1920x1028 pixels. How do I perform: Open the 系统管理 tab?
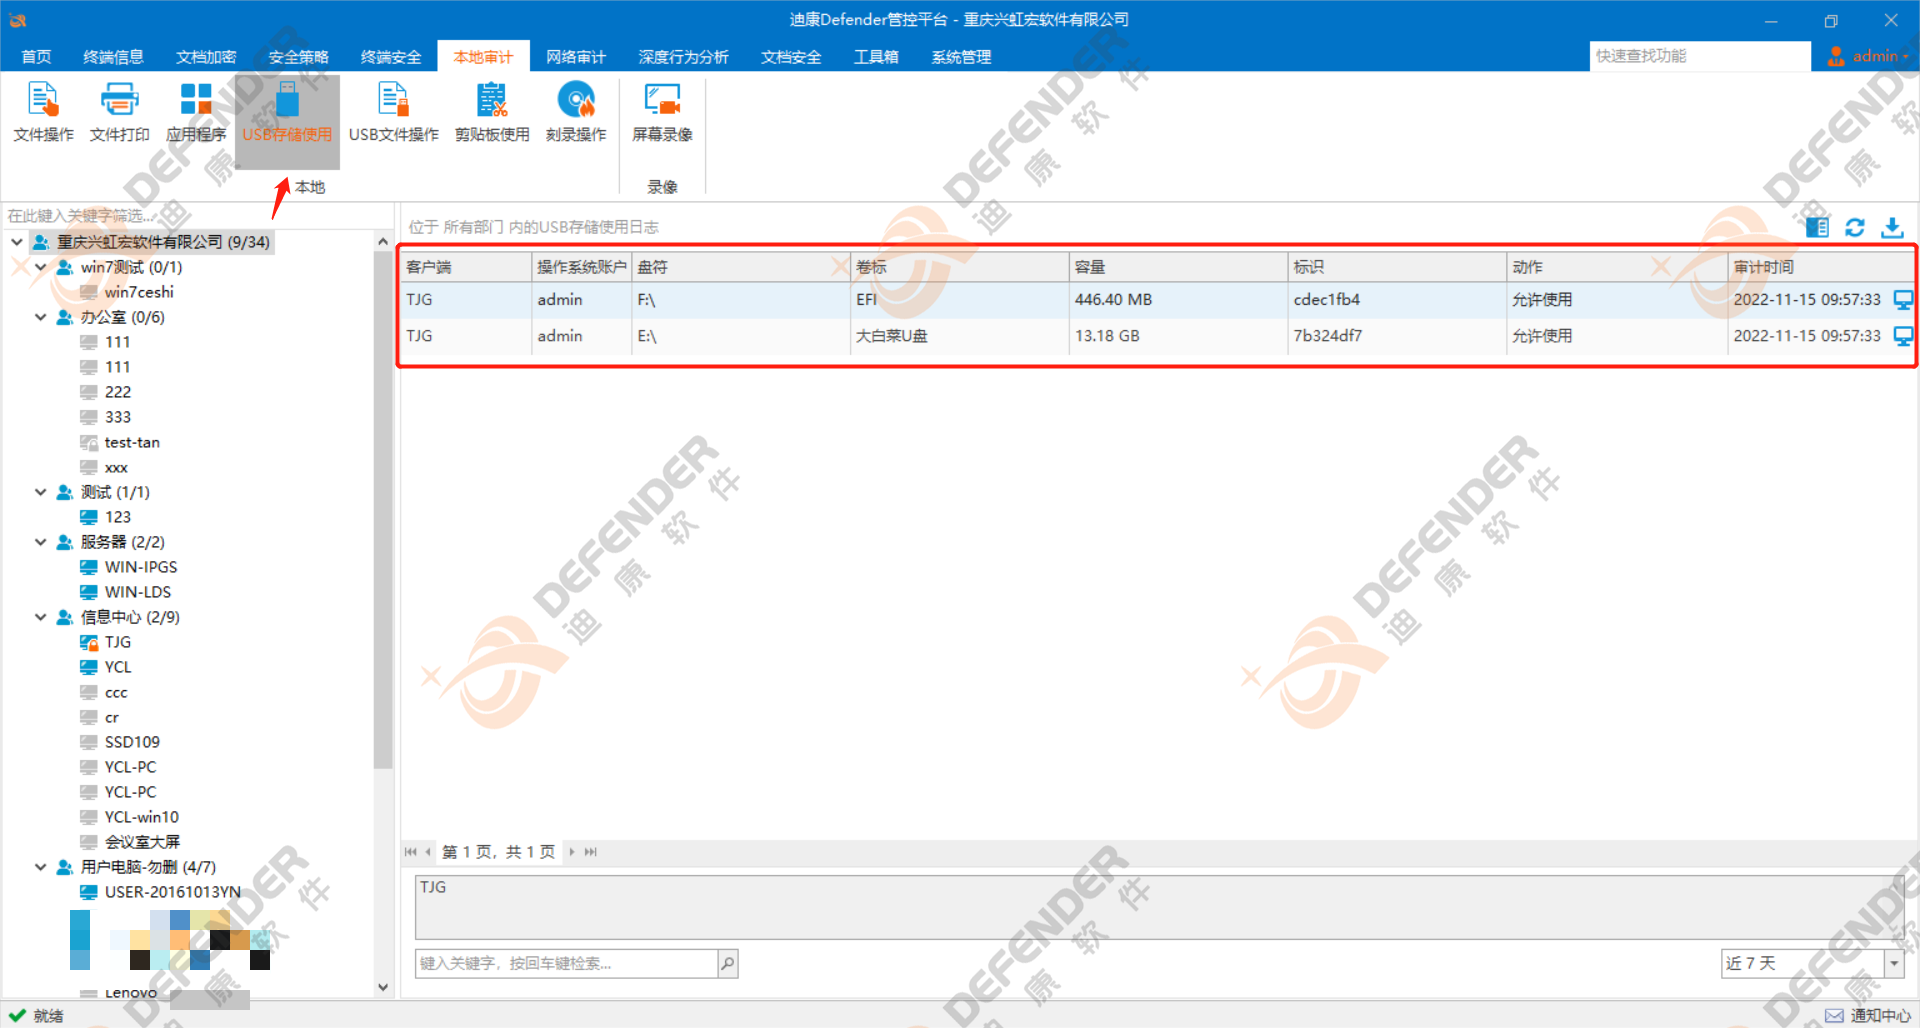coord(961,57)
